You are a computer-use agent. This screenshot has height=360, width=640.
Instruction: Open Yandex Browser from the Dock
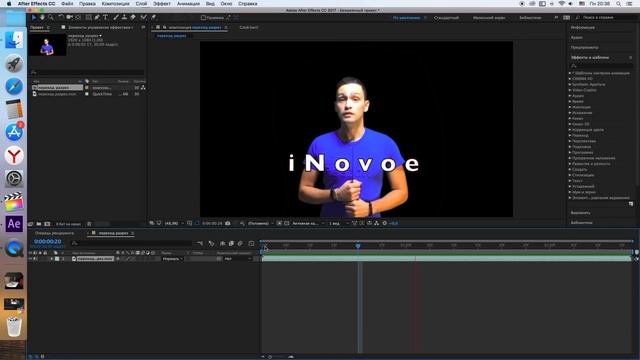(14, 156)
